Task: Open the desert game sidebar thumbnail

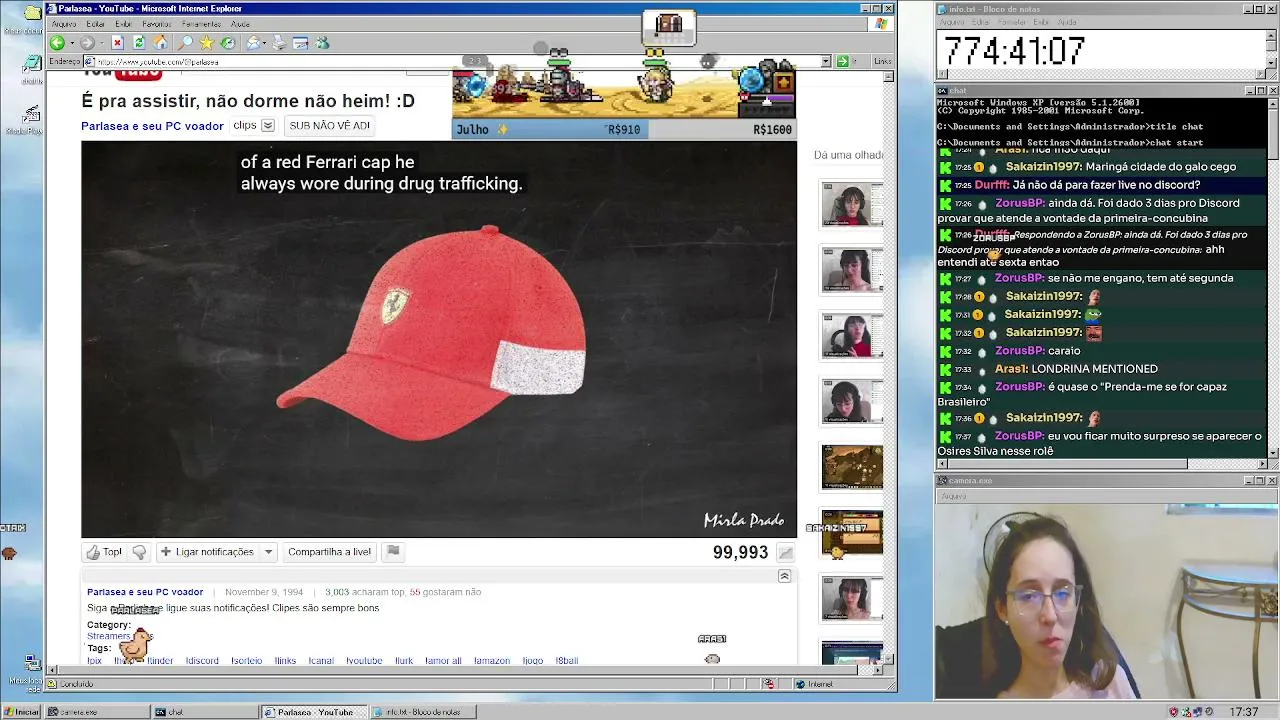Action: (852, 467)
